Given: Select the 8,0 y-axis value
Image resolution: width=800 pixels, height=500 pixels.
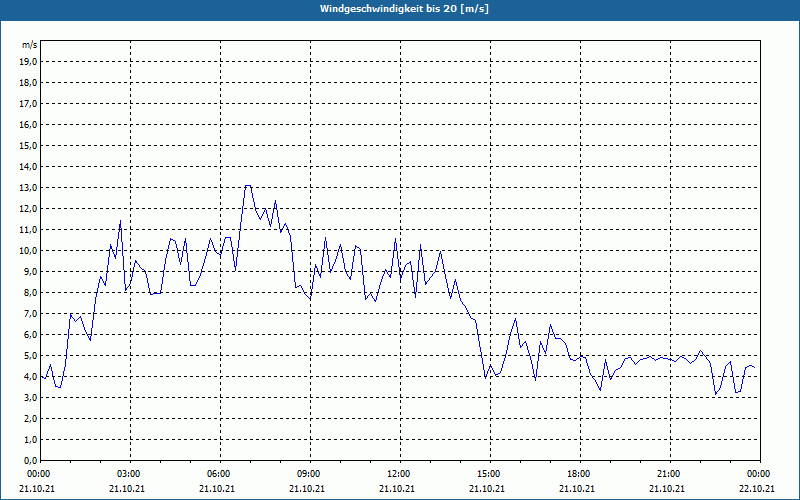Looking at the screenshot, I should click(x=31, y=292).
